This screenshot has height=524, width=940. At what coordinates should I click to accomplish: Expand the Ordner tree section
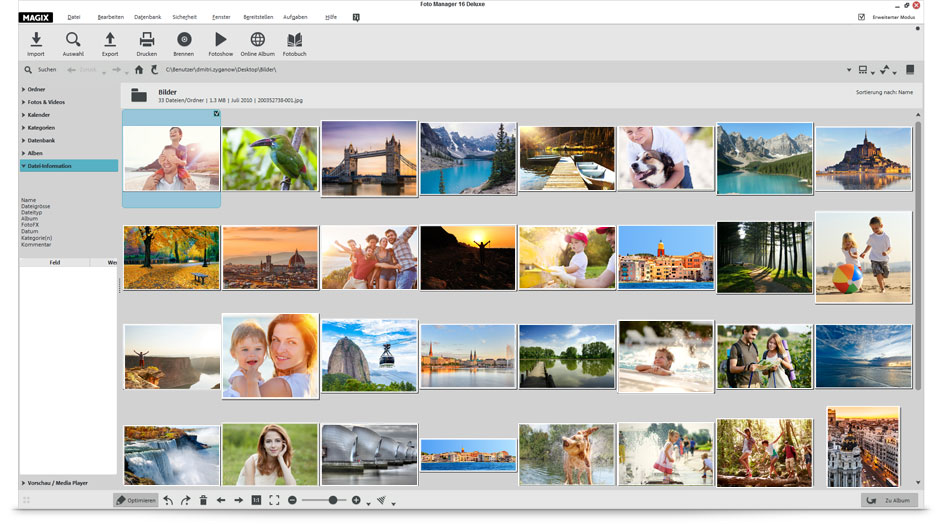23,89
